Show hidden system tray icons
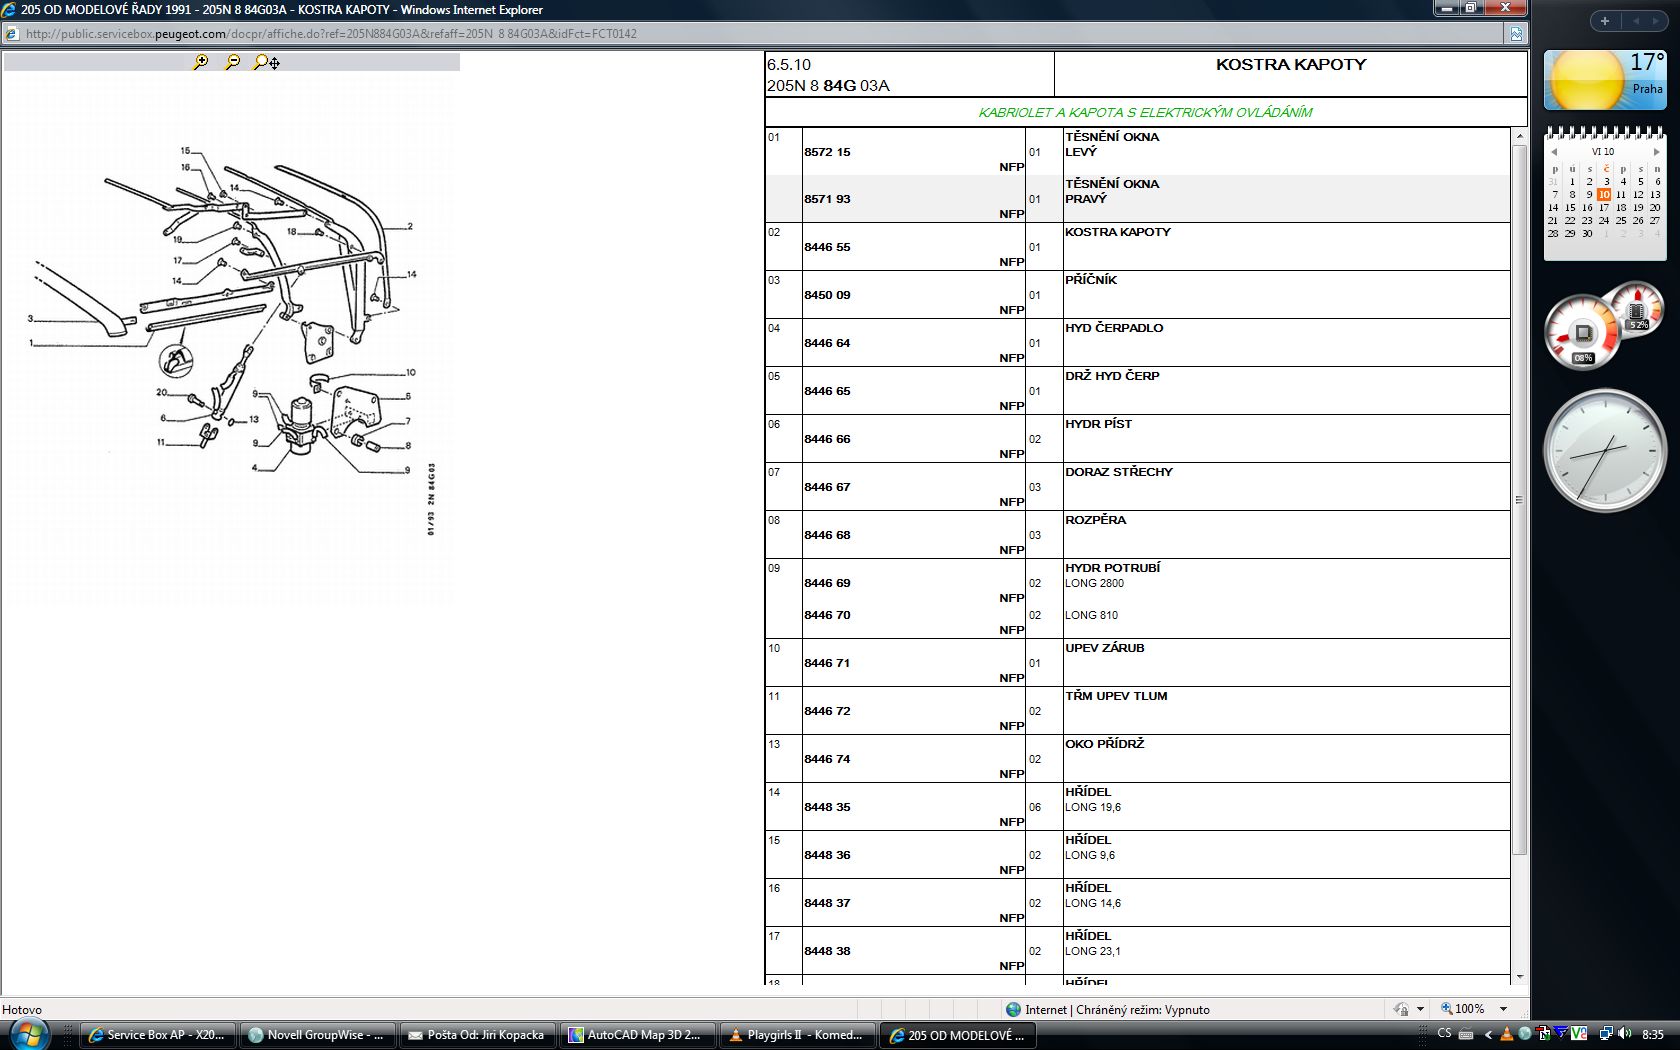The image size is (1680, 1050). [x=1488, y=1035]
